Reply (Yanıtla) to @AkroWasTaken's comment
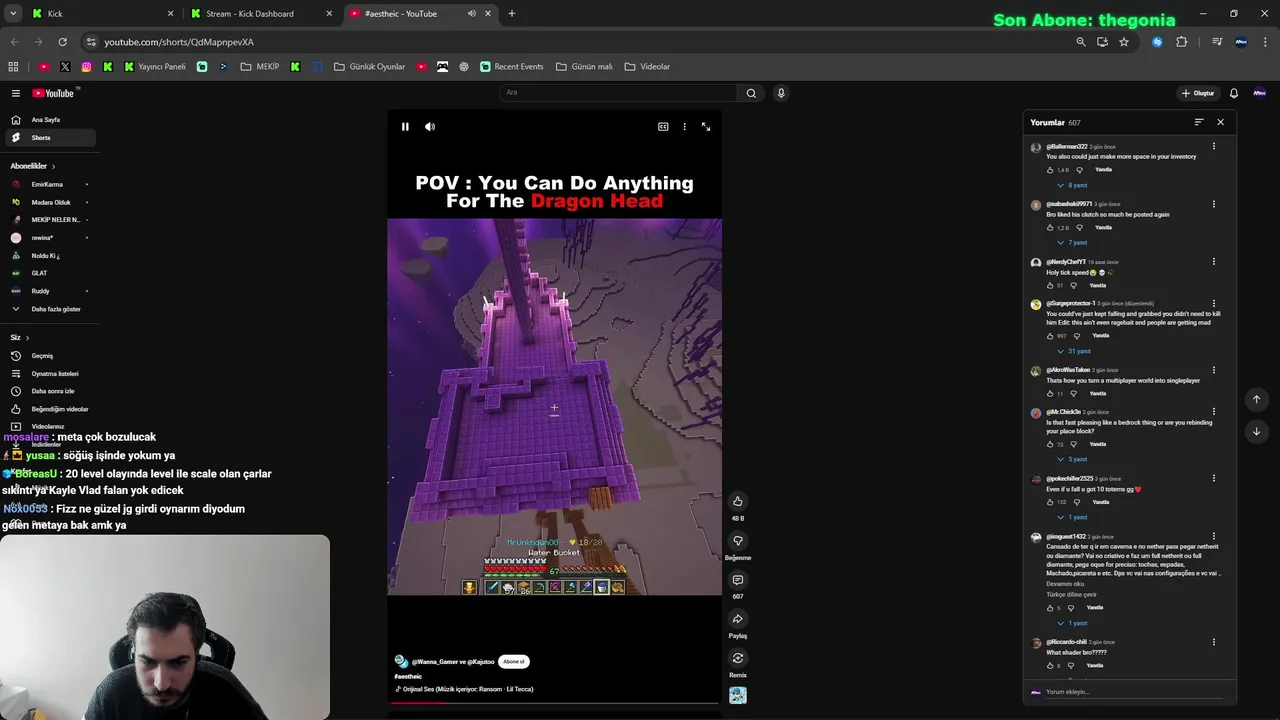 point(1098,394)
